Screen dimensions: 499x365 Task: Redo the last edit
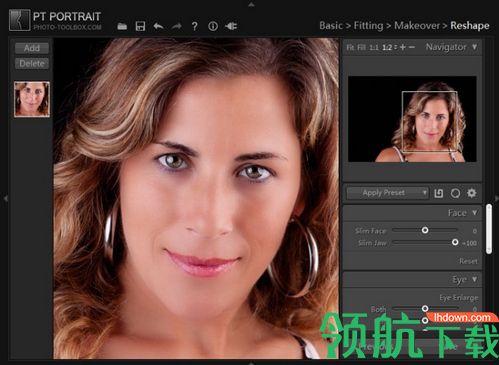pos(177,26)
